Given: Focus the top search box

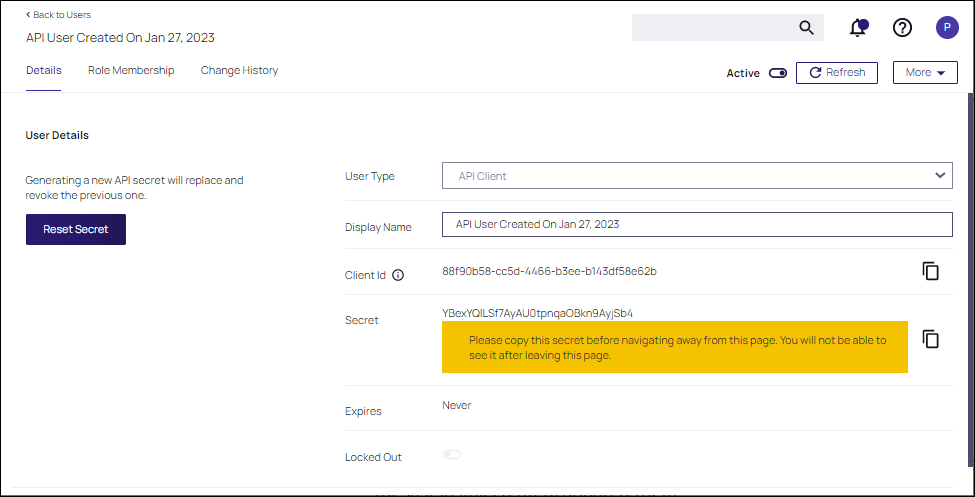Looking at the screenshot, I should [x=712, y=28].
